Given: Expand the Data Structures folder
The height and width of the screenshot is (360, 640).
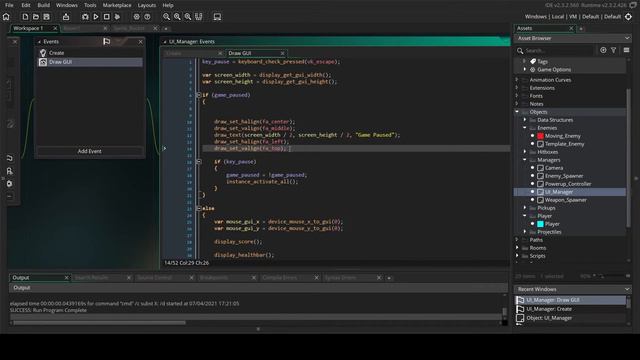Looking at the screenshot, I should [x=525, y=120].
